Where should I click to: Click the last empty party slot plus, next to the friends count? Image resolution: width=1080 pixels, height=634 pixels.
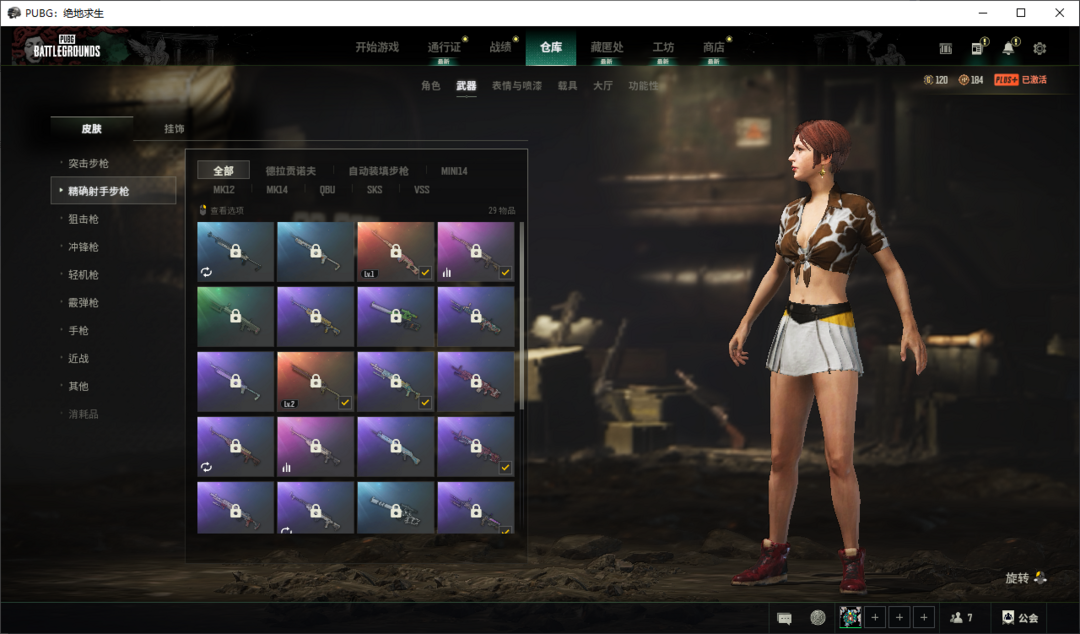click(924, 617)
